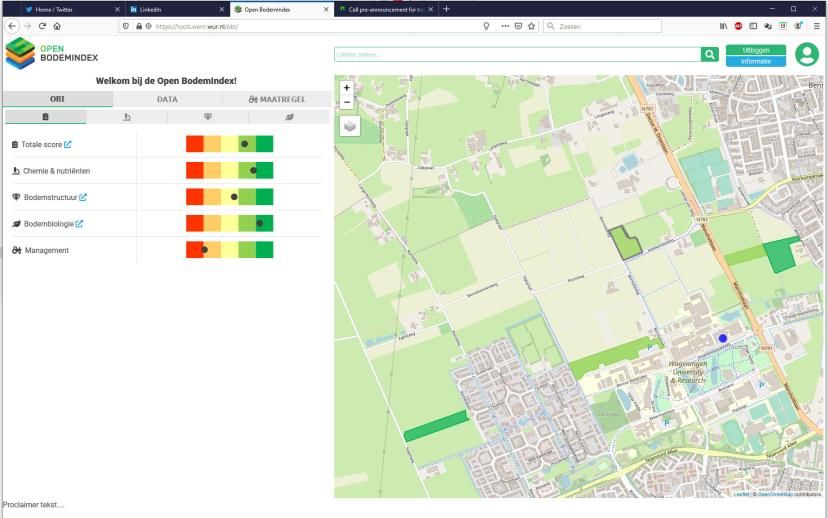Toggle the browser sidebar icon
The image size is (828, 518).
click(x=753, y=26)
